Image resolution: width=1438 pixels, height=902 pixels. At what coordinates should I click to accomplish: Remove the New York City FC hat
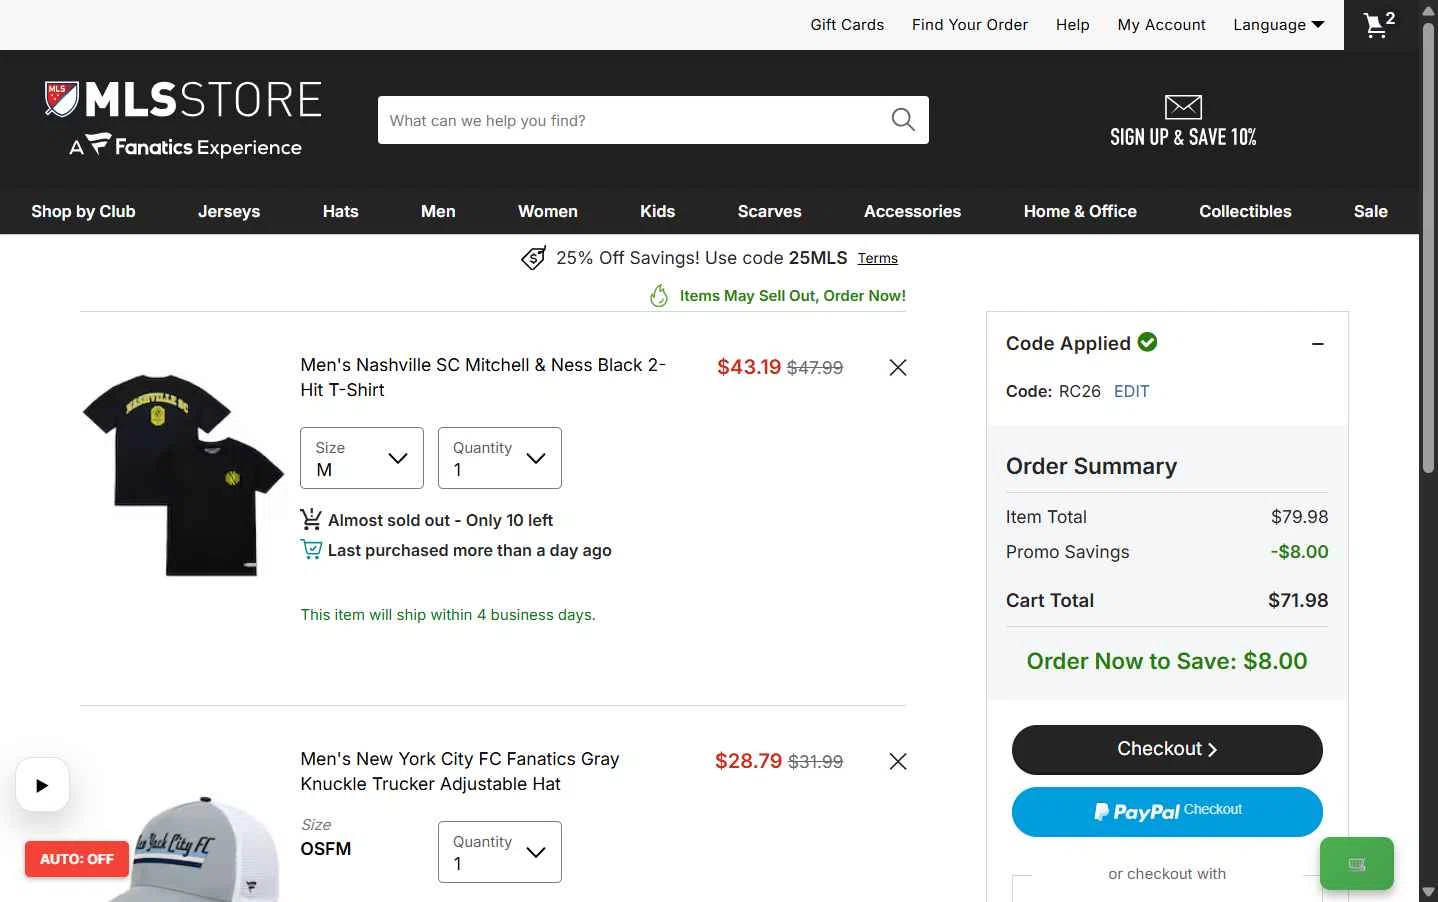tap(898, 761)
